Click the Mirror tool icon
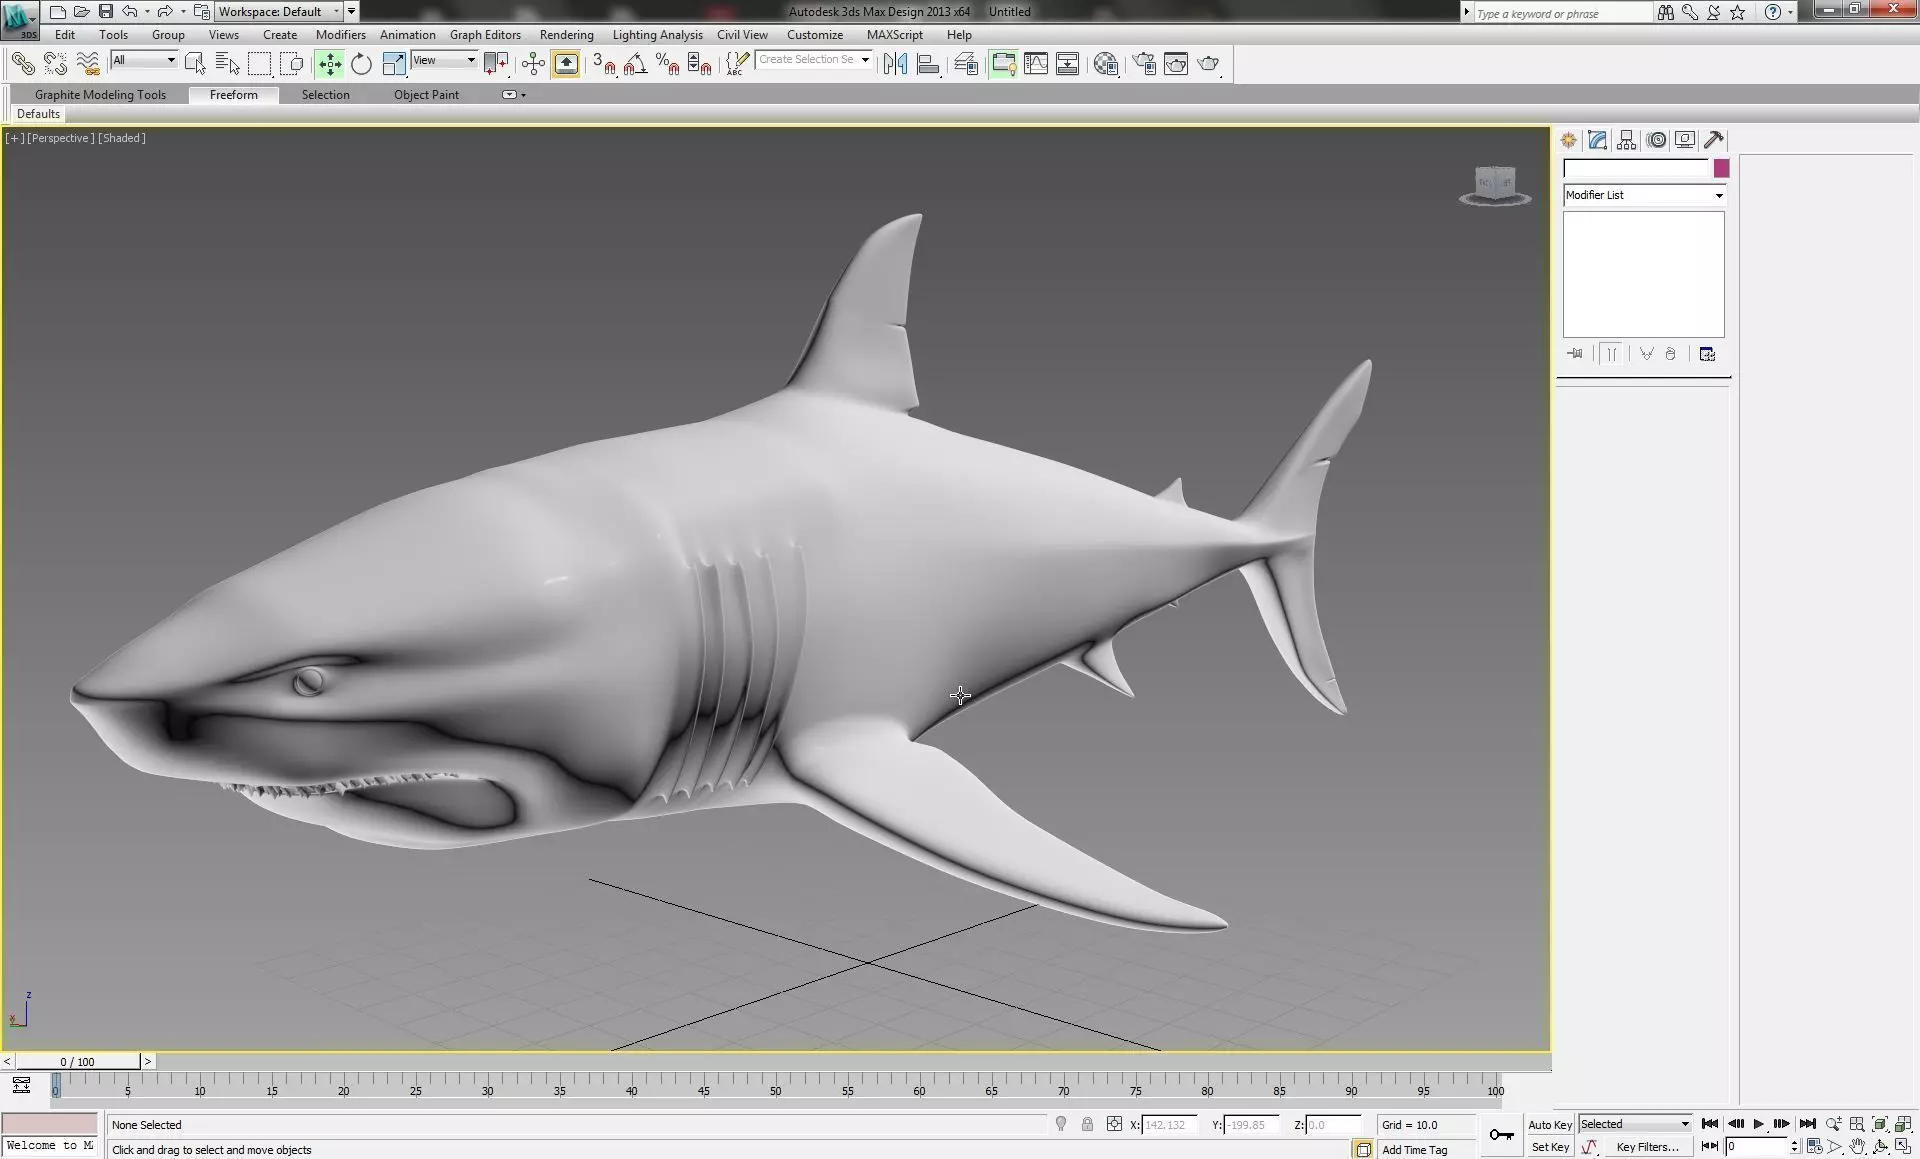Image resolution: width=1920 pixels, height=1159 pixels. tap(895, 64)
